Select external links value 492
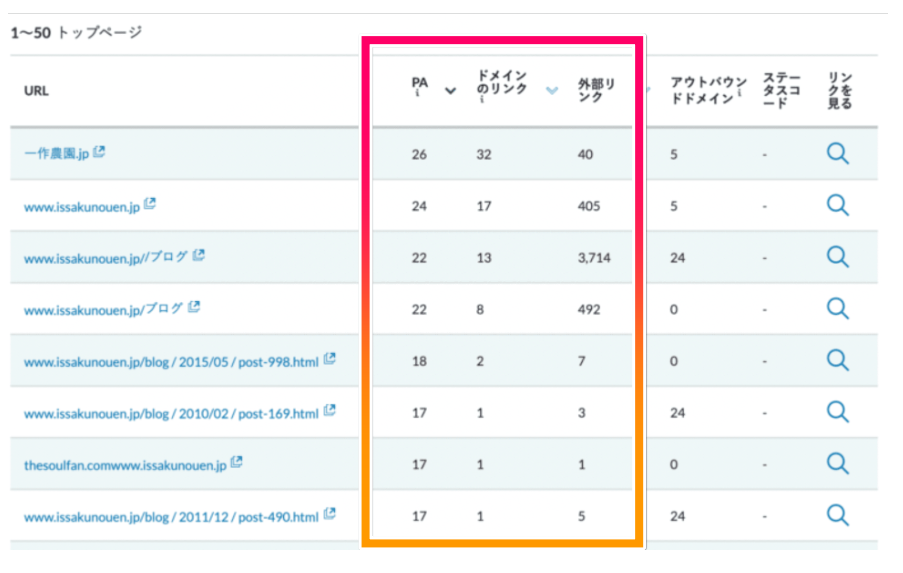This screenshot has height=573, width=903. pyautogui.click(x=589, y=309)
